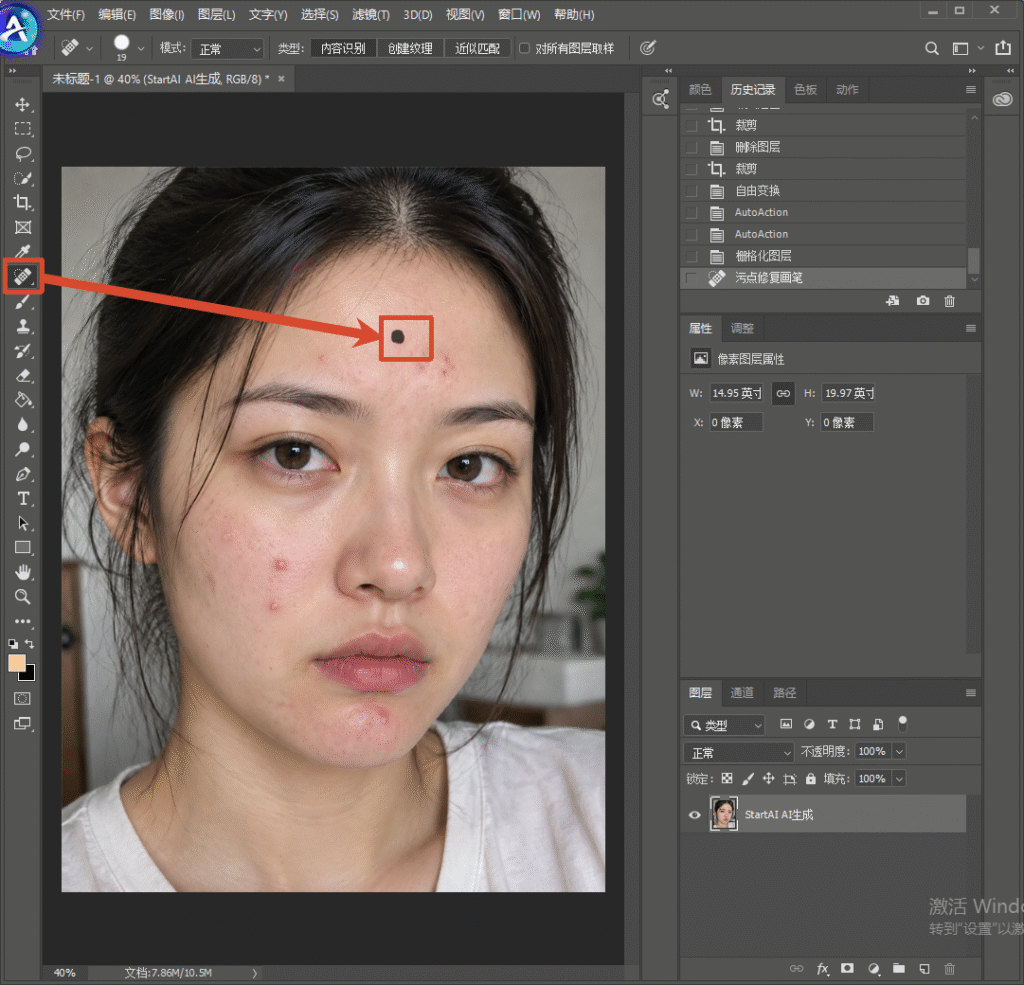Toggle link width and height
The image size is (1024, 985).
pos(783,393)
